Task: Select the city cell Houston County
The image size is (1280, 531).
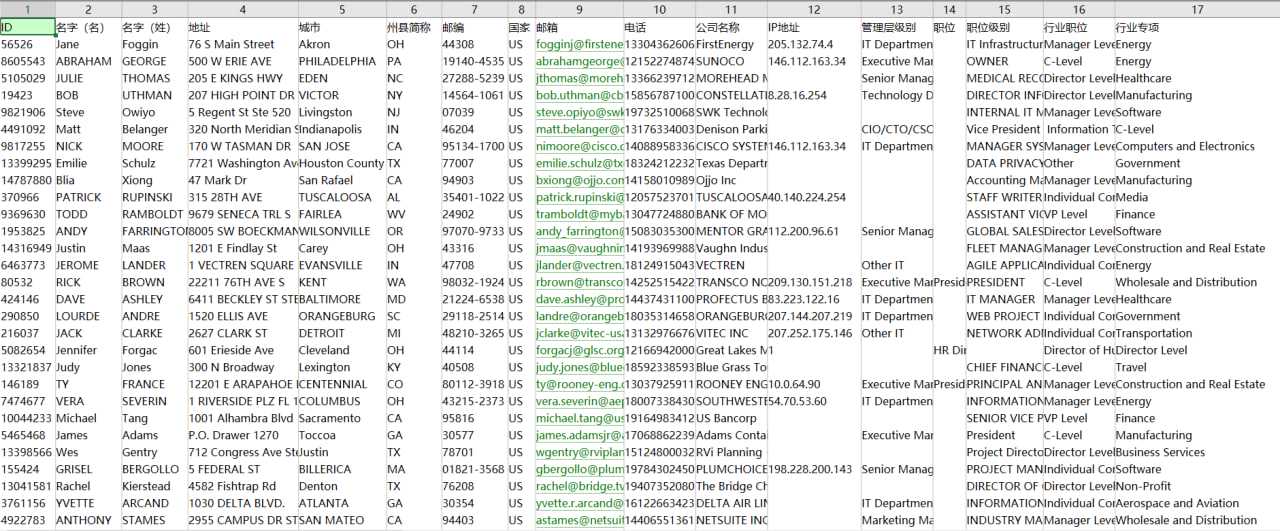Action: 341,163
